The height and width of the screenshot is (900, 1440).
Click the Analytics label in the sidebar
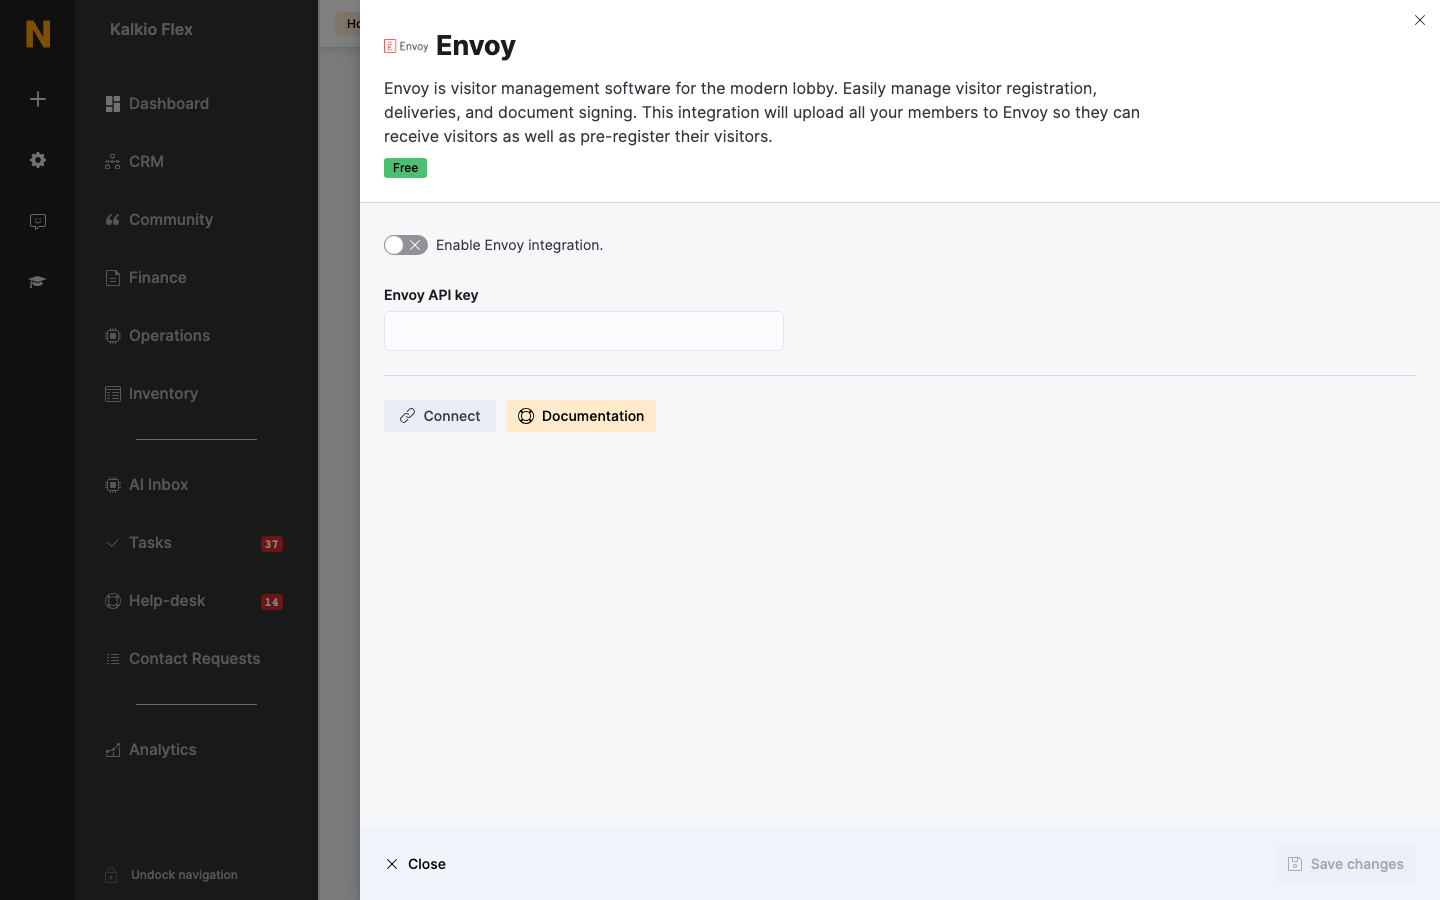pos(163,750)
